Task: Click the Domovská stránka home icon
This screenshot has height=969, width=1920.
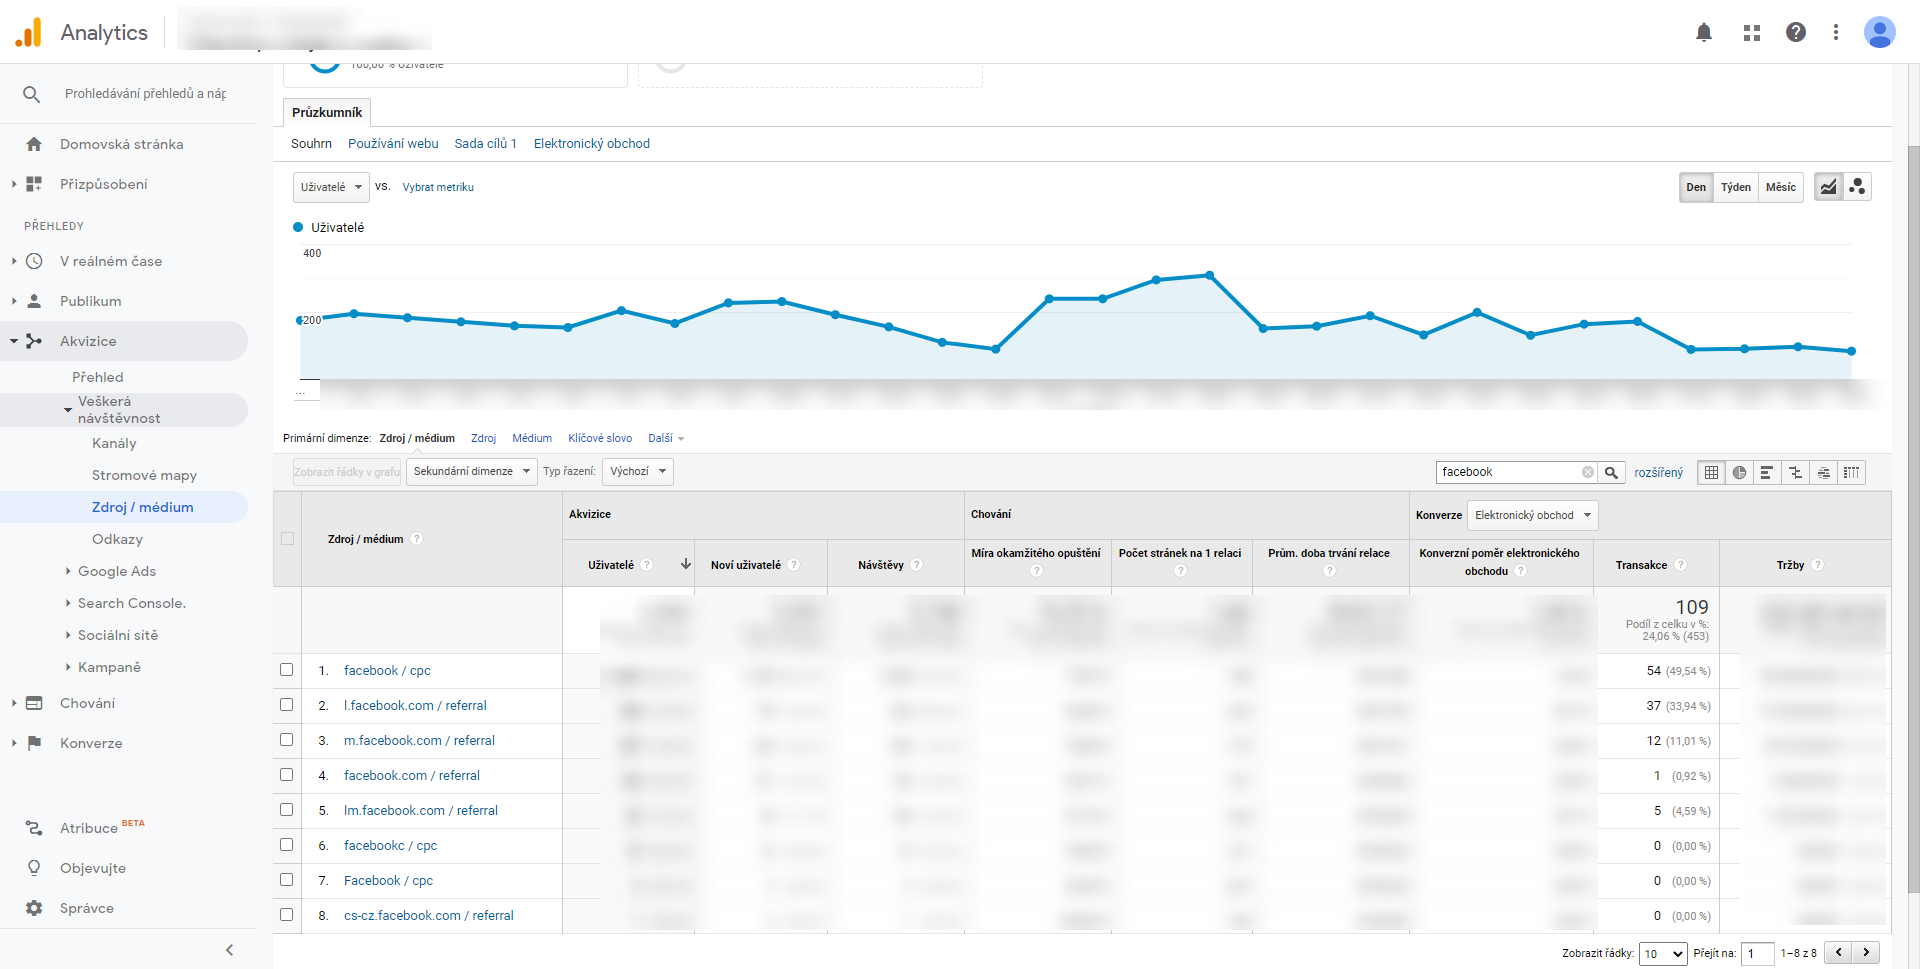Action: pyautogui.click(x=34, y=144)
